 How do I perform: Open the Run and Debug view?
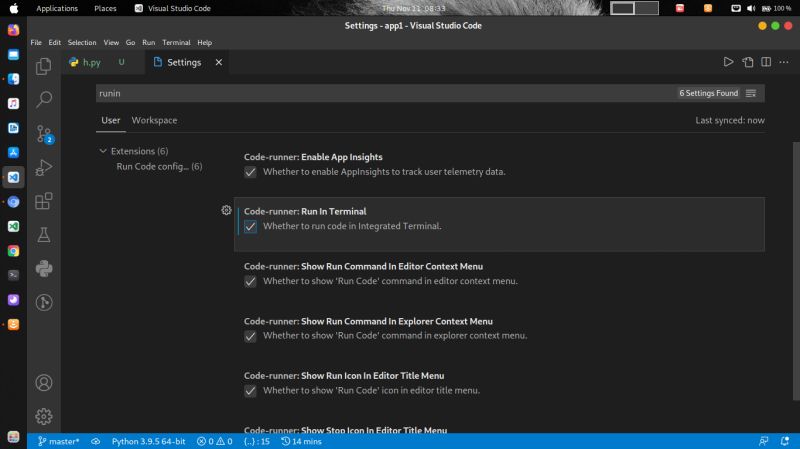[x=43, y=167]
